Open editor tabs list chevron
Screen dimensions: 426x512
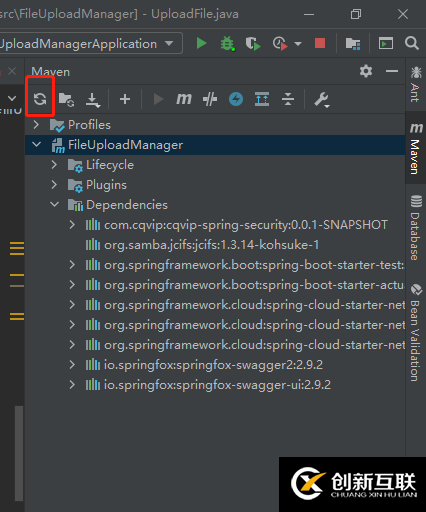coord(12,98)
